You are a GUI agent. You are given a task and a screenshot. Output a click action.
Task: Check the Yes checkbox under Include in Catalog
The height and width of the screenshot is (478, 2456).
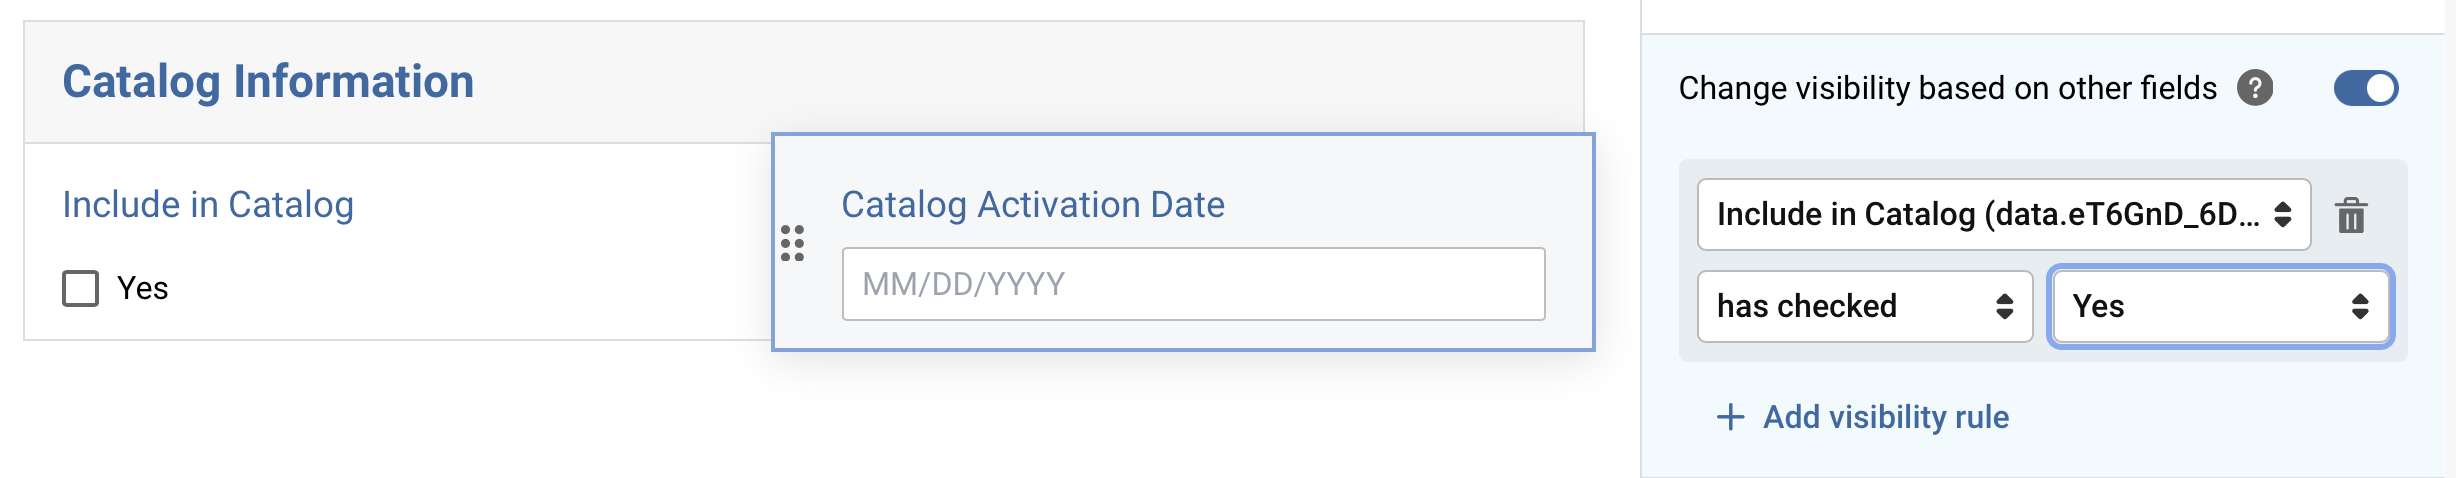tap(81, 288)
